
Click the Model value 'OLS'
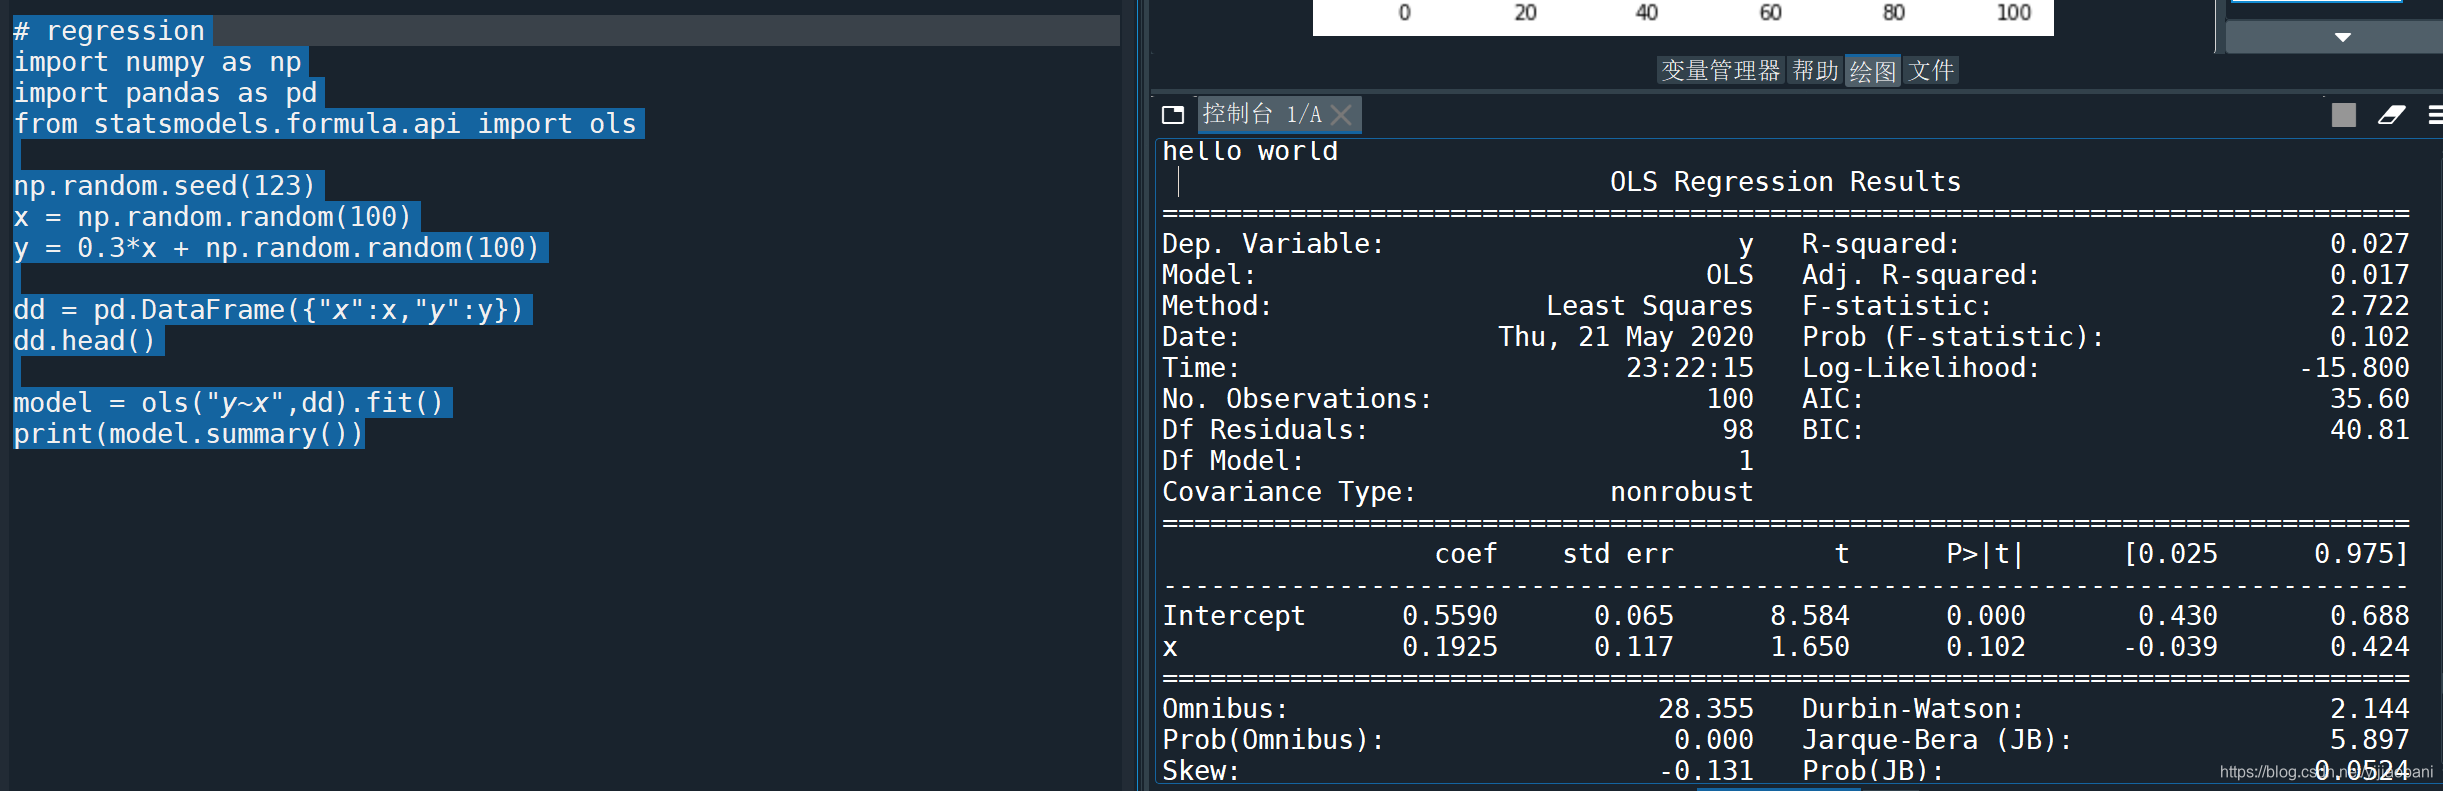point(1730,275)
